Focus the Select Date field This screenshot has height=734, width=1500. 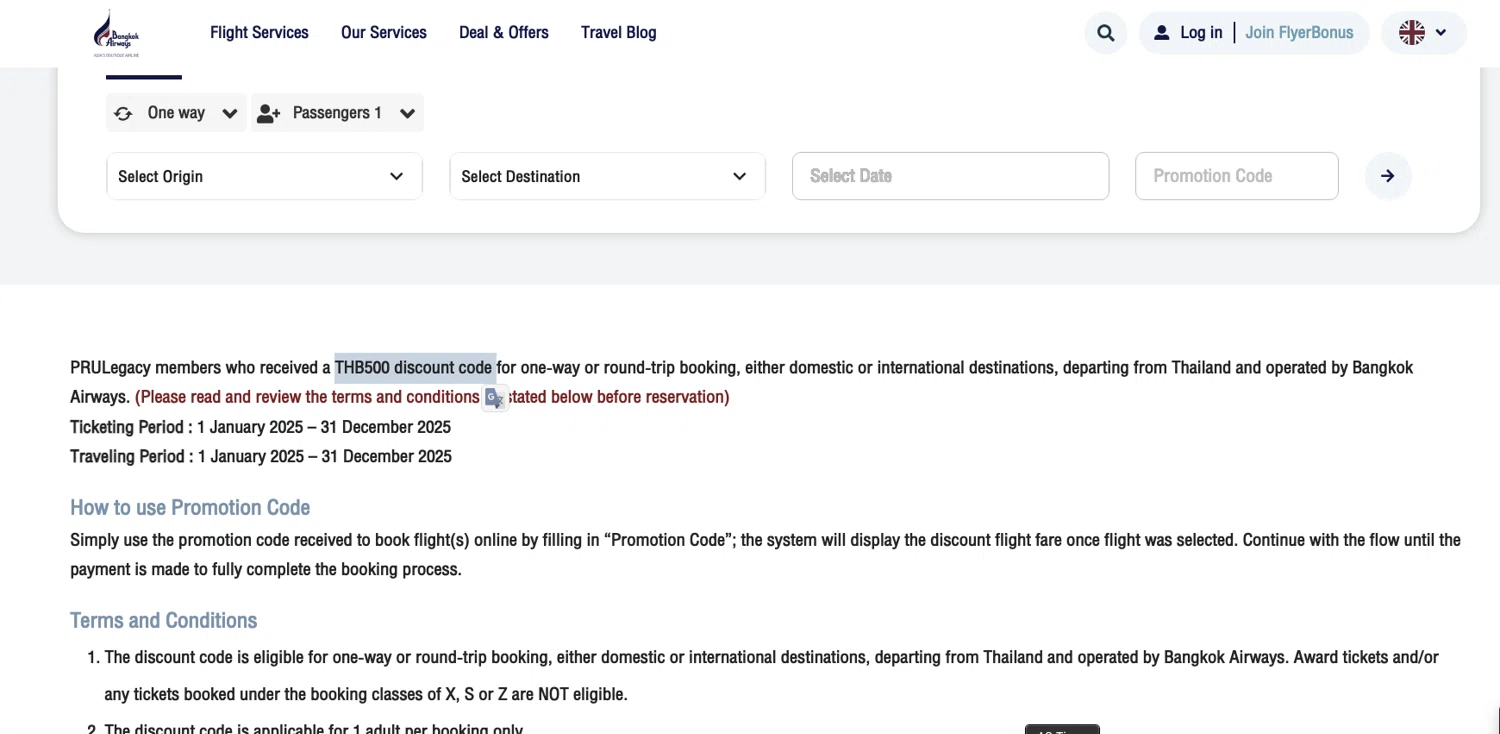[x=950, y=176]
